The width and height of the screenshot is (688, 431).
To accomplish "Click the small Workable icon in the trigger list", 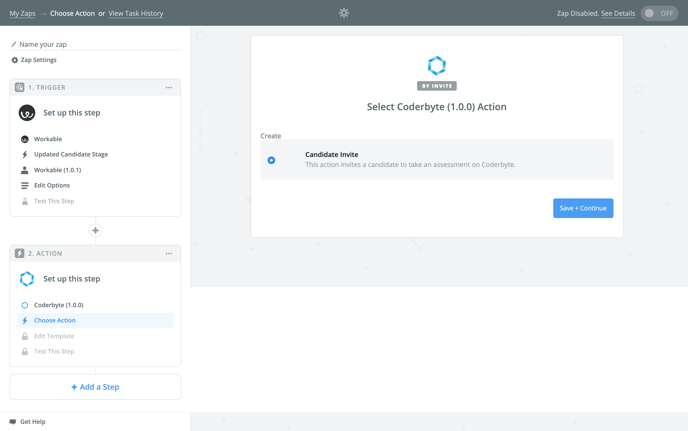I will (25, 139).
